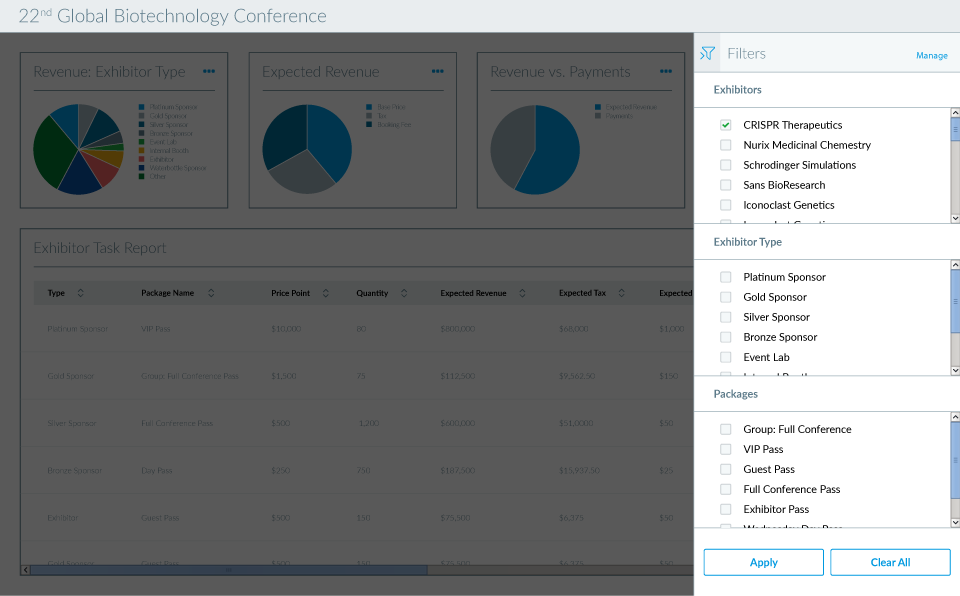Click $9,562.50 expected tax cell

pos(577,376)
